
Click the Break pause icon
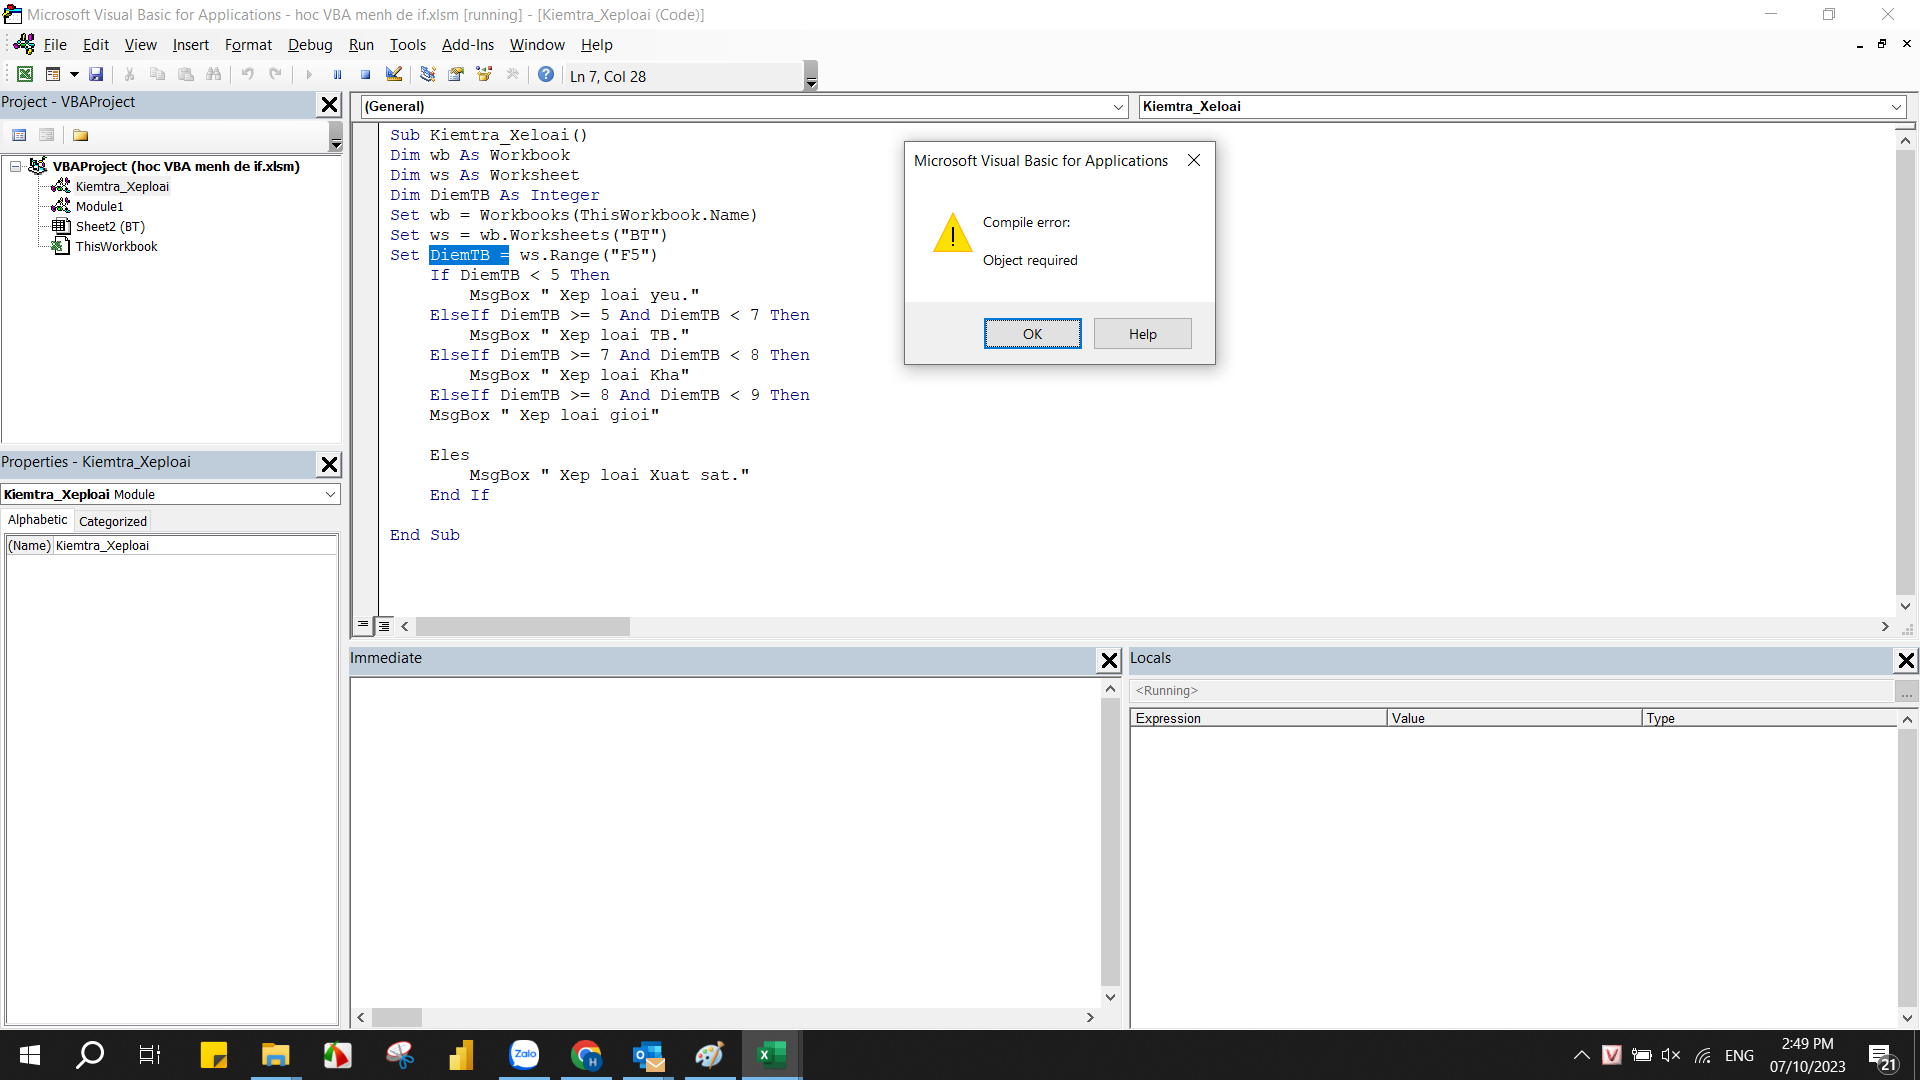pyautogui.click(x=337, y=75)
